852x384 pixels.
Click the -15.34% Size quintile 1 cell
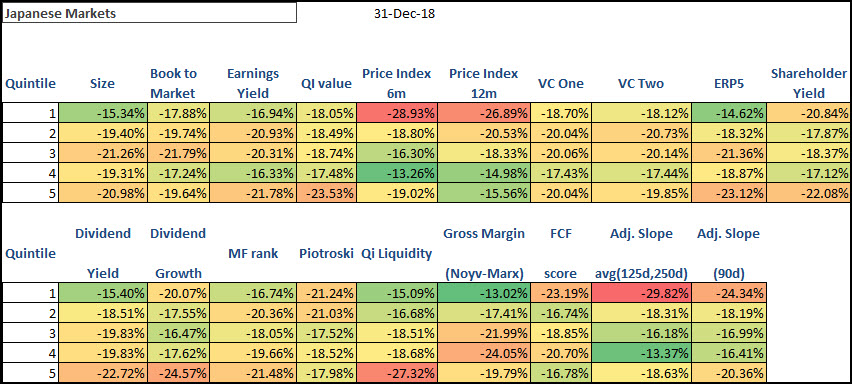coord(102,114)
